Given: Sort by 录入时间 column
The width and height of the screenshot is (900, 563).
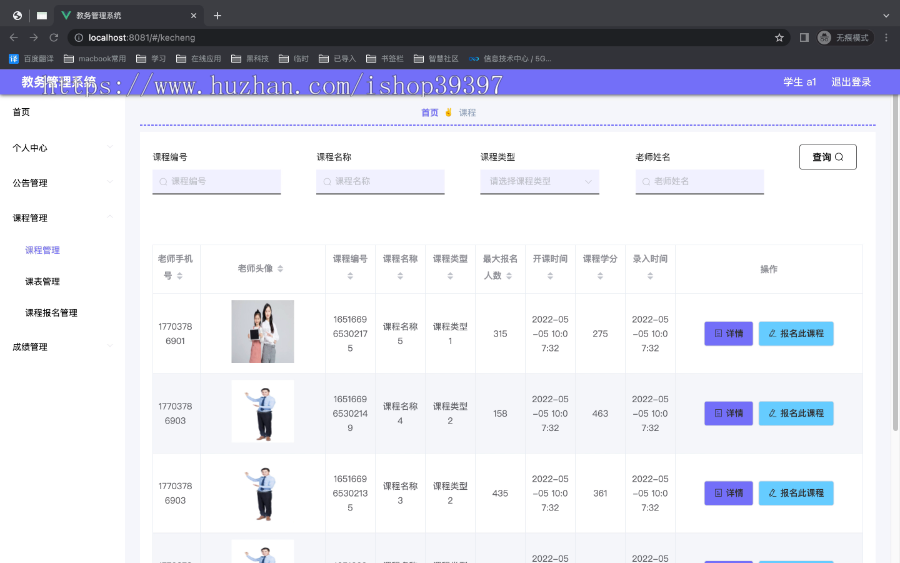Looking at the screenshot, I should 650,276.
